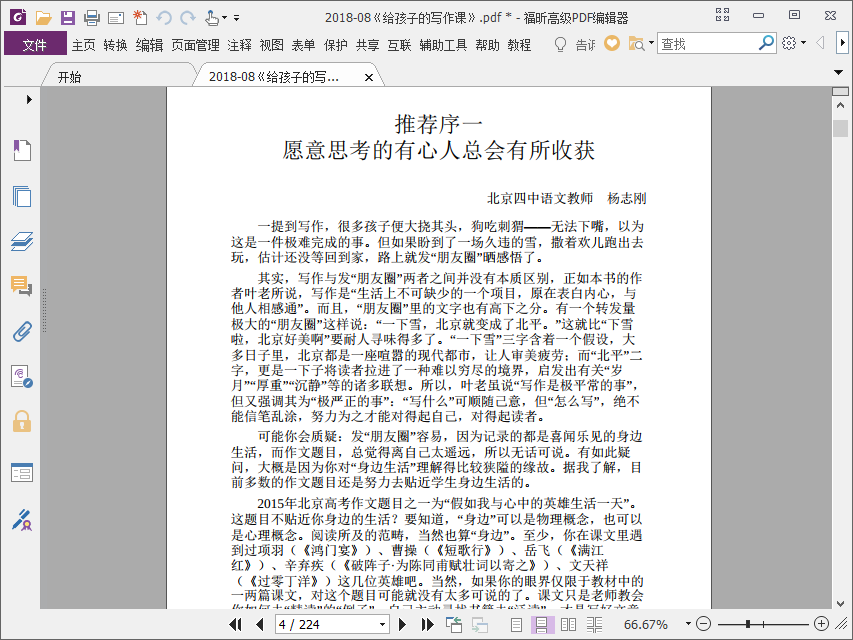Select the 2018-08《给孩子的写 document tab
Screen dimensions: 853x640
pyautogui.click(x=274, y=77)
